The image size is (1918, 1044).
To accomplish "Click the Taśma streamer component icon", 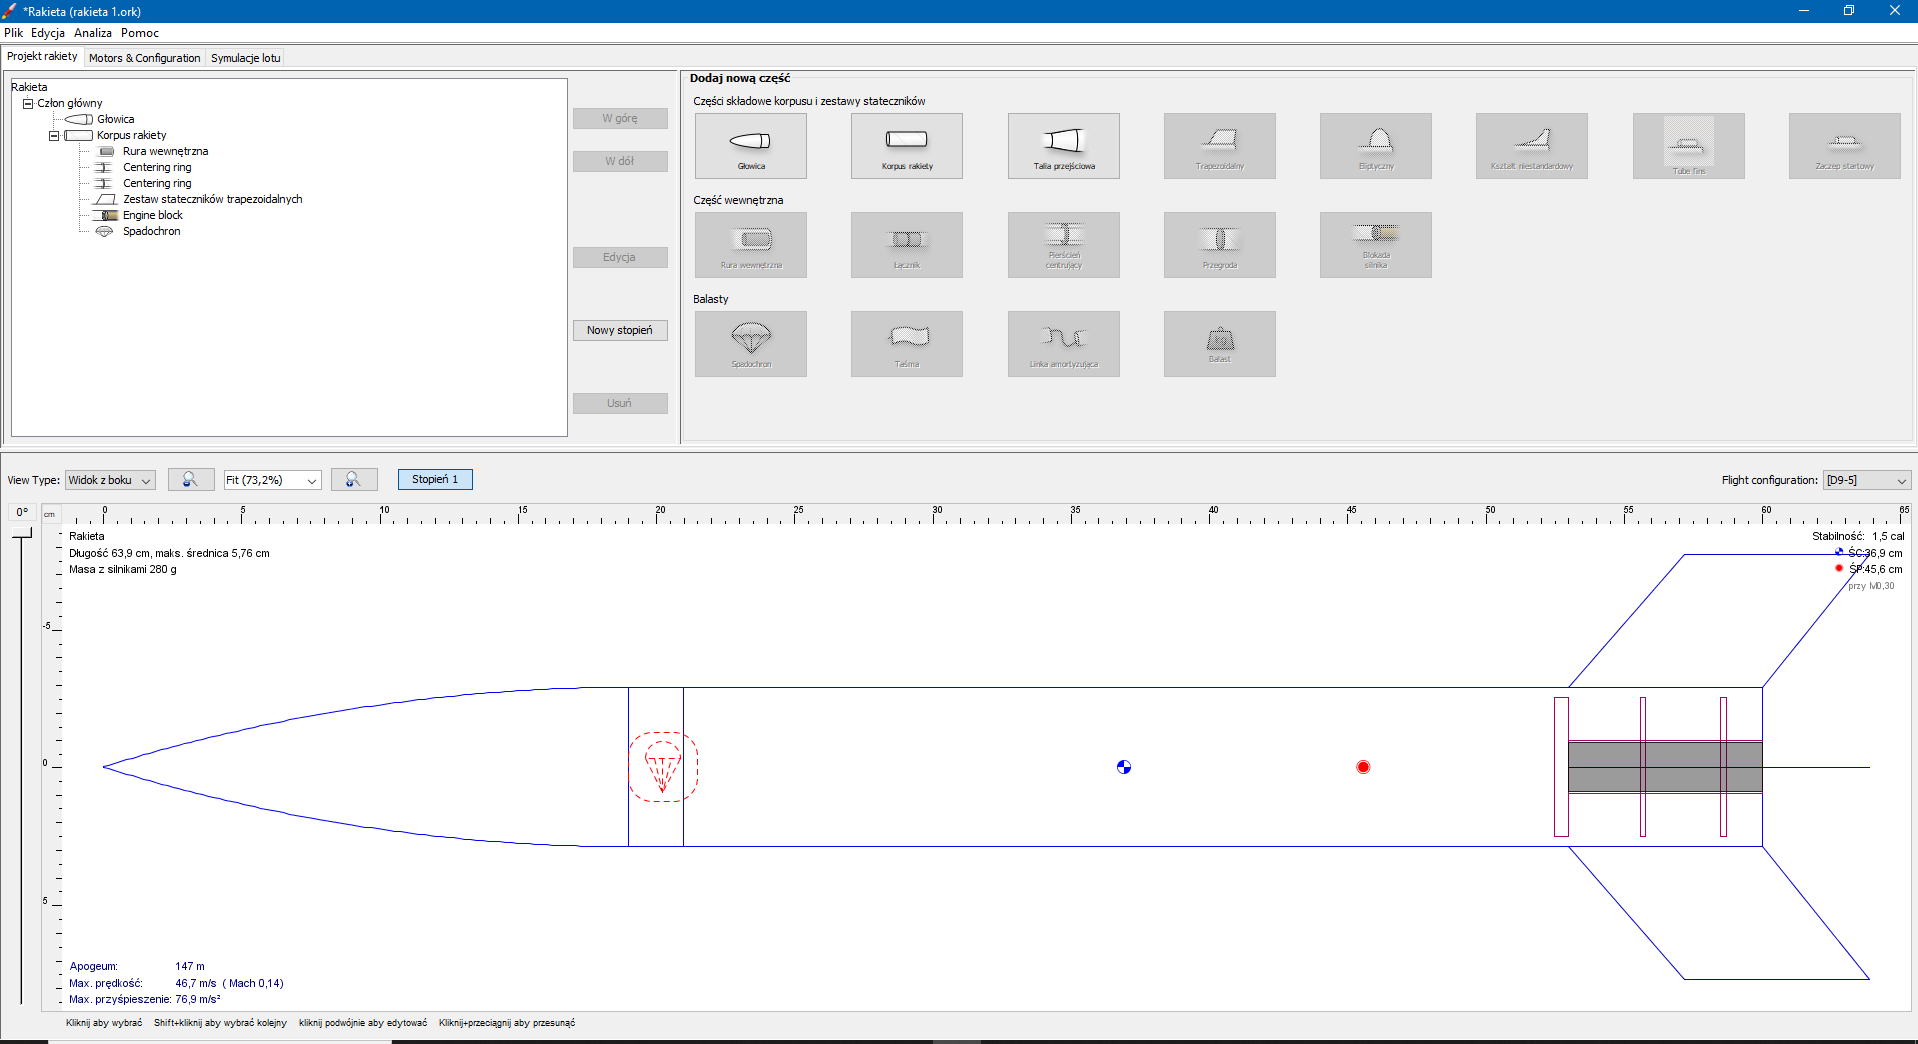I will [x=906, y=344].
